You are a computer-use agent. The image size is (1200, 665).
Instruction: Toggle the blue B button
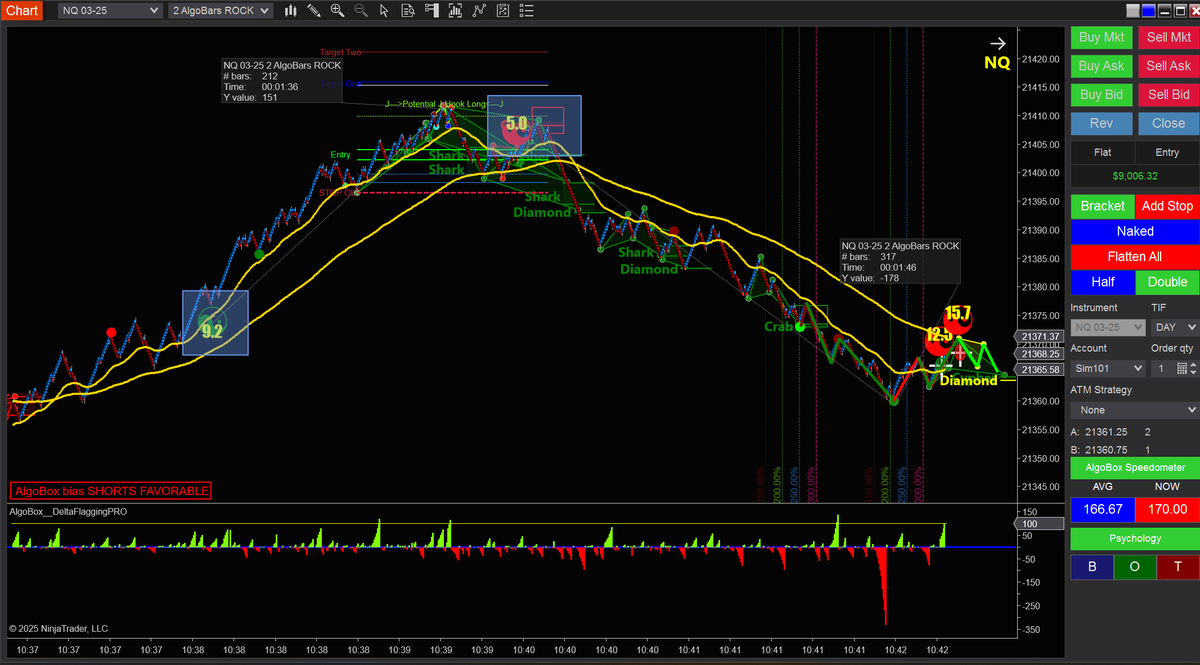click(x=1091, y=567)
